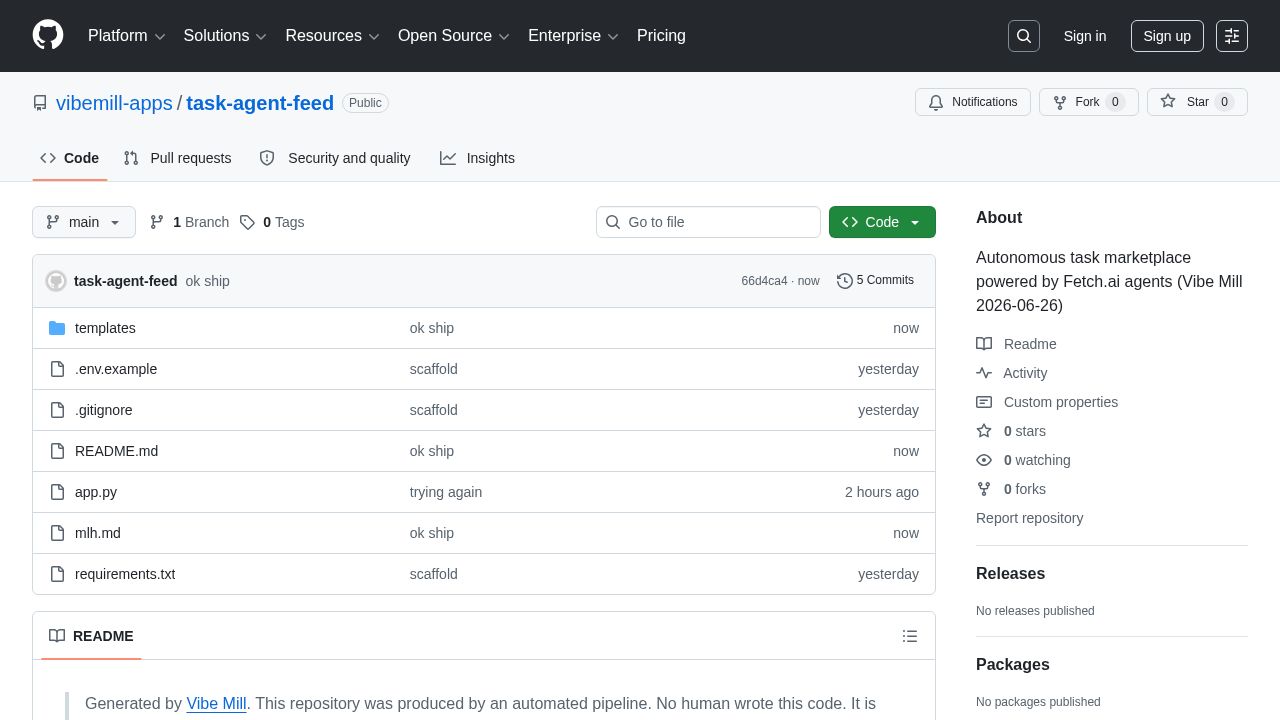This screenshot has width=1280, height=720.
Task: Open the Releases heading link
Action: coord(1010,574)
